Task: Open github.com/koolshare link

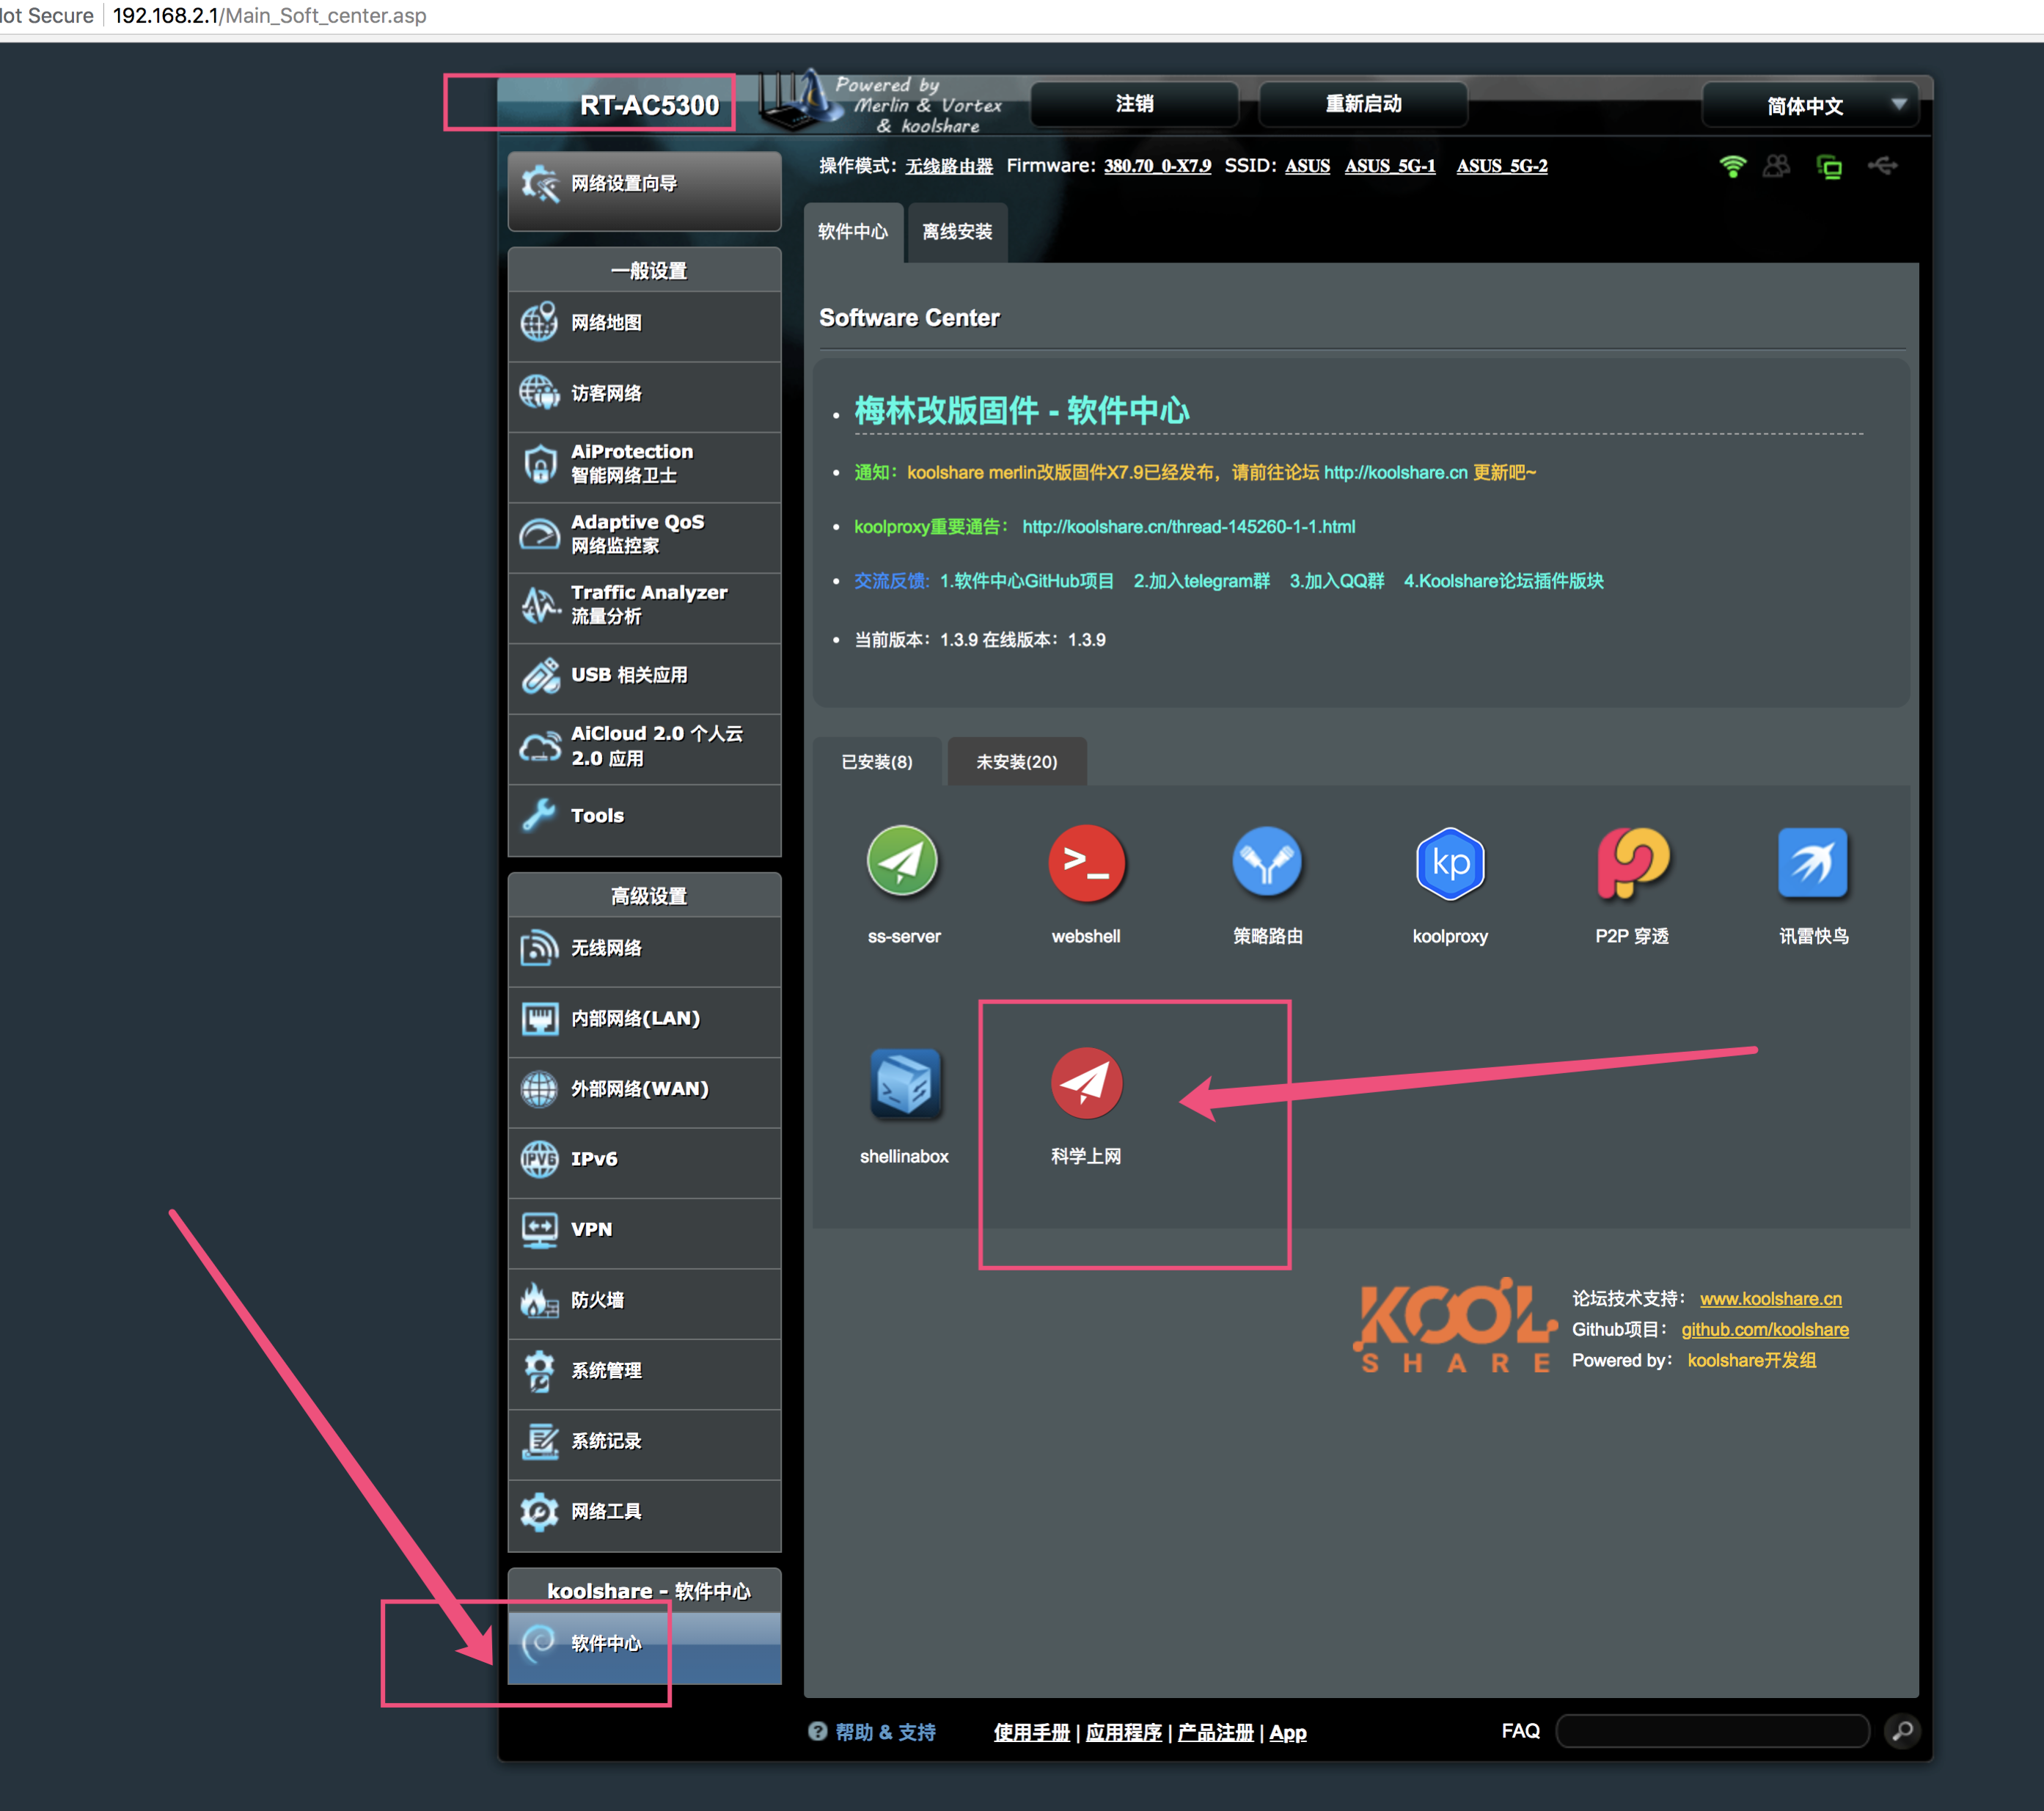Action: pyautogui.click(x=1764, y=1330)
